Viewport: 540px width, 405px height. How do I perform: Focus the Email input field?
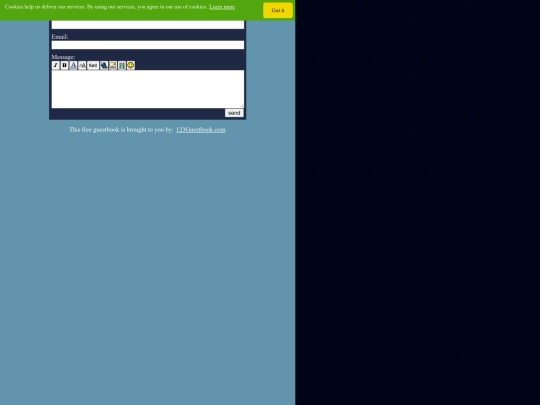(148, 45)
